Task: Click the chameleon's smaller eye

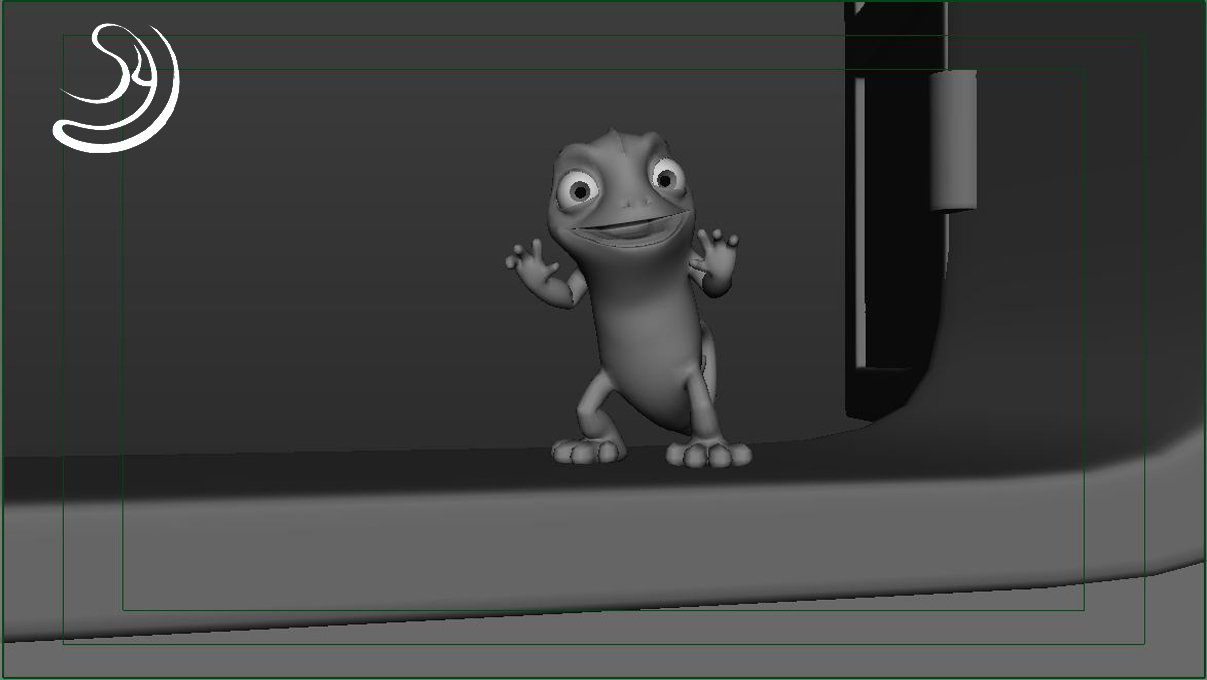Action: [x=666, y=177]
